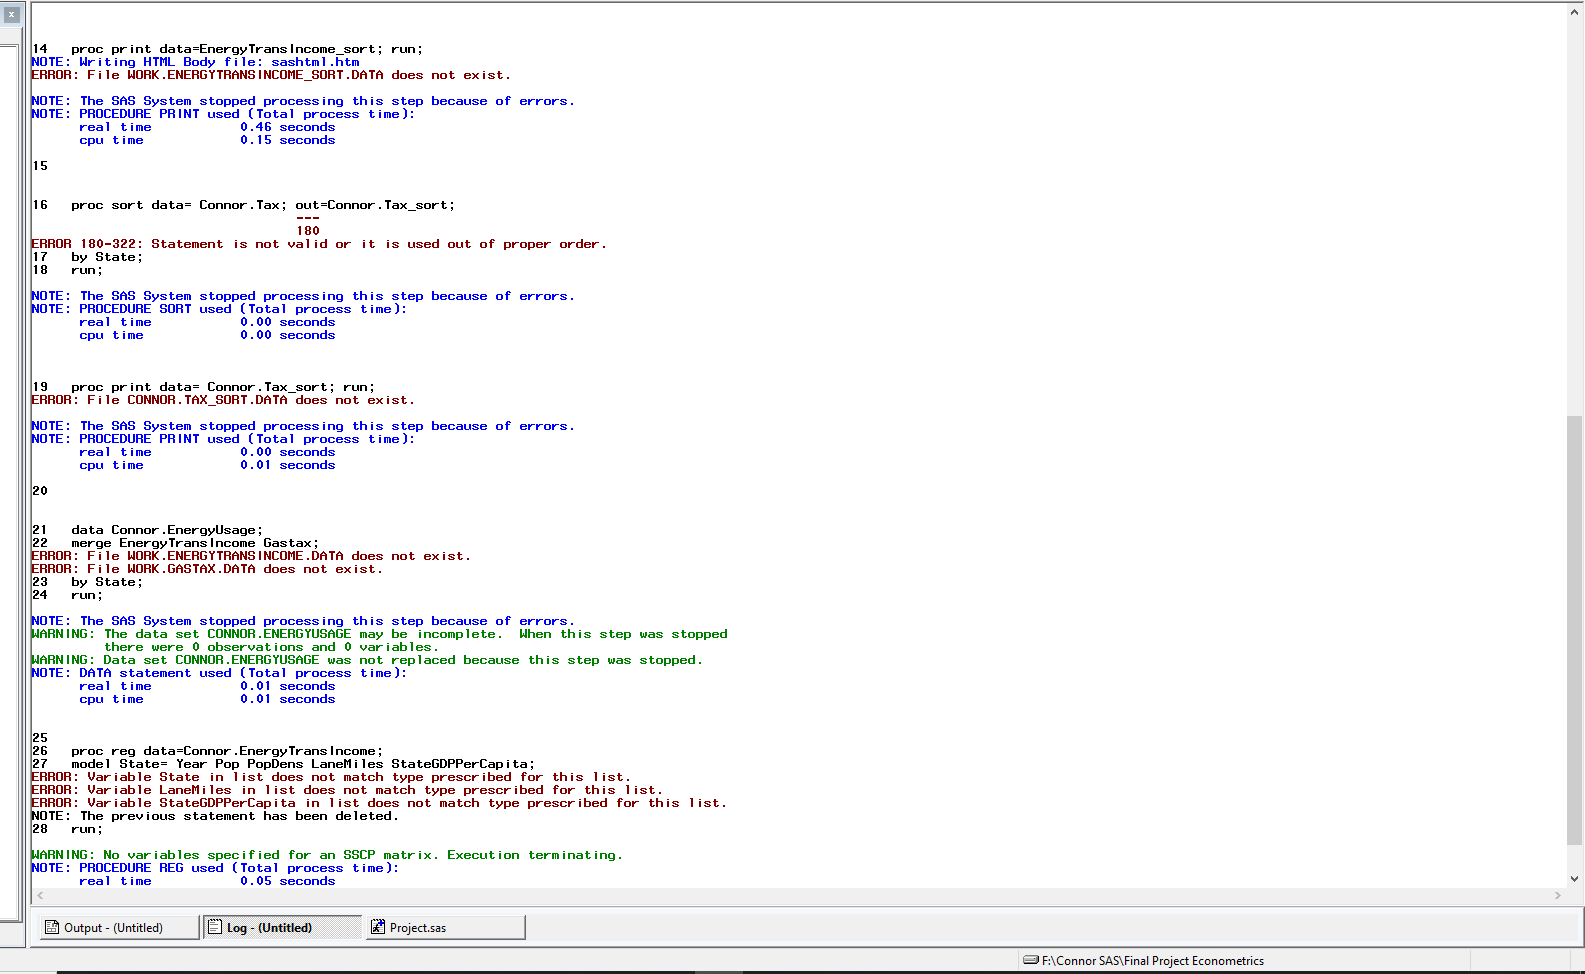Place cursor on line 16 proc sort statement

click(x=262, y=205)
